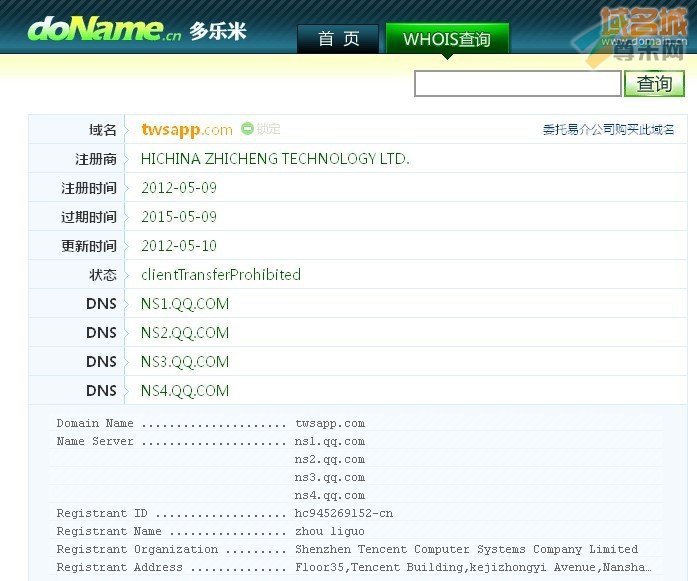Select Registrant ID hc945269152-cn
The height and width of the screenshot is (581, 697).
point(344,513)
